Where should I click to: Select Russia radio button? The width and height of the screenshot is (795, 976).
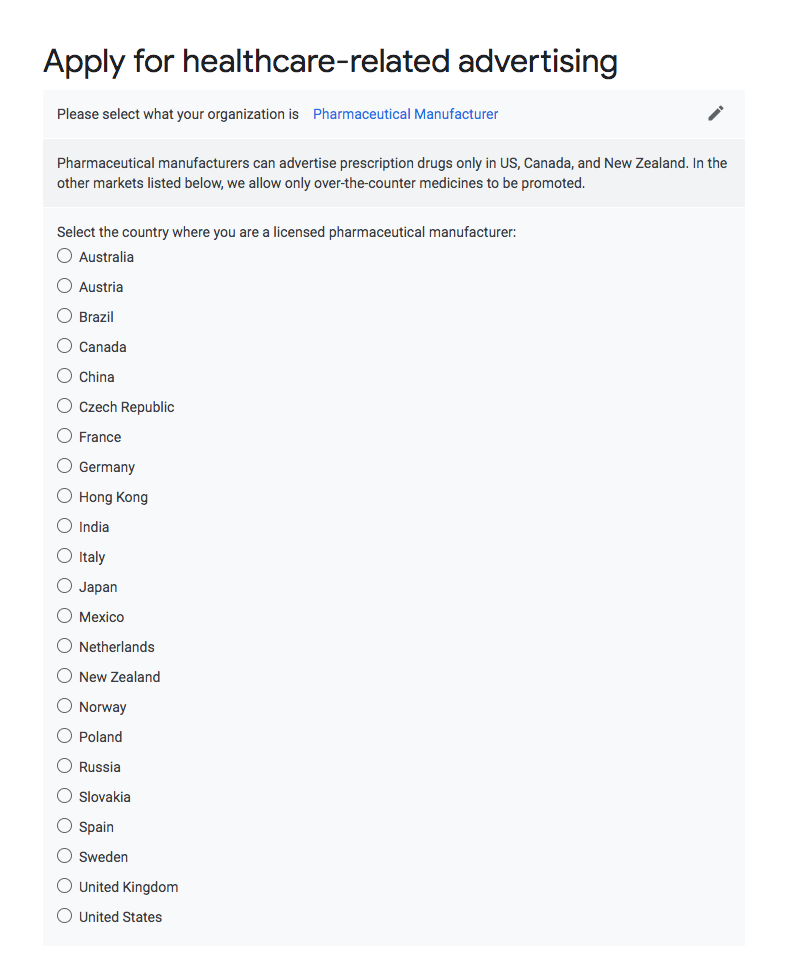65,766
